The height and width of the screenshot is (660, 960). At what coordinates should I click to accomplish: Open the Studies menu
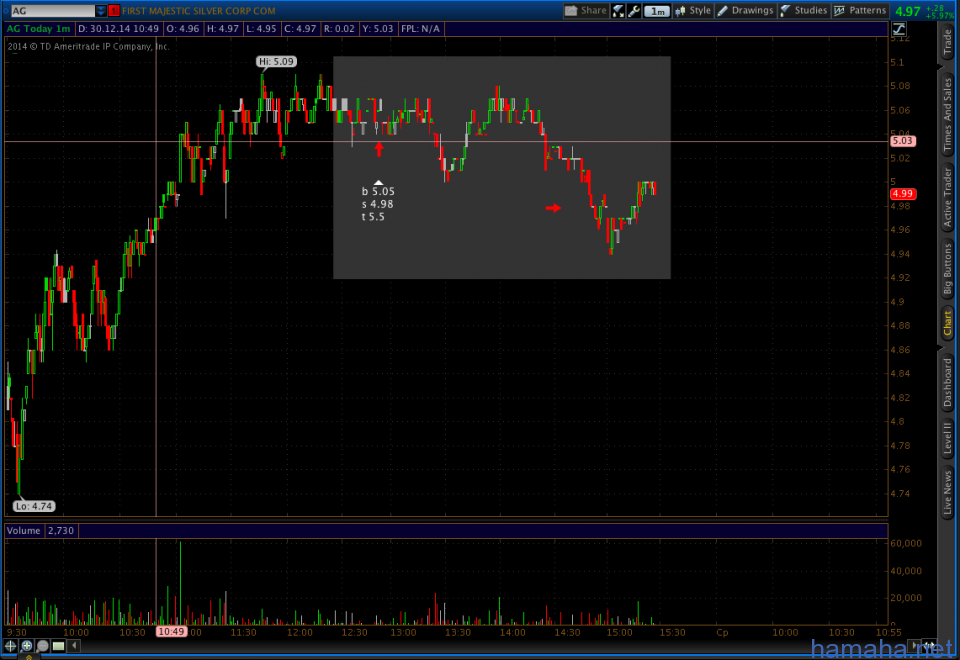click(804, 10)
